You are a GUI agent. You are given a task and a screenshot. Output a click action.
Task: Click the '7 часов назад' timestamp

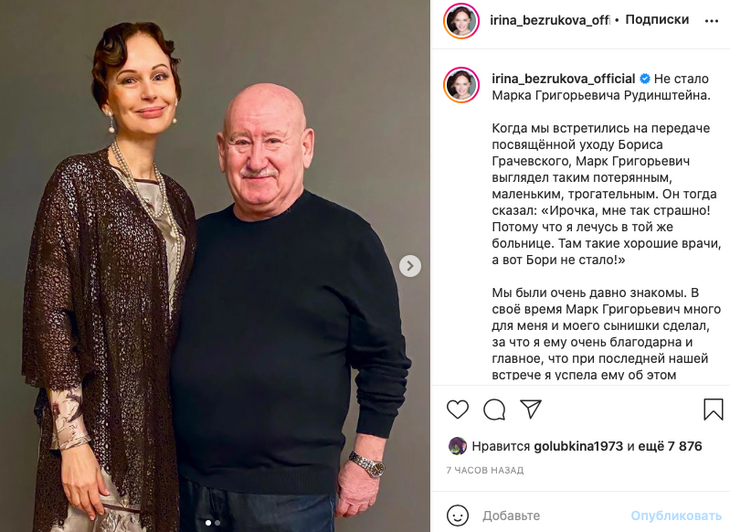click(485, 471)
